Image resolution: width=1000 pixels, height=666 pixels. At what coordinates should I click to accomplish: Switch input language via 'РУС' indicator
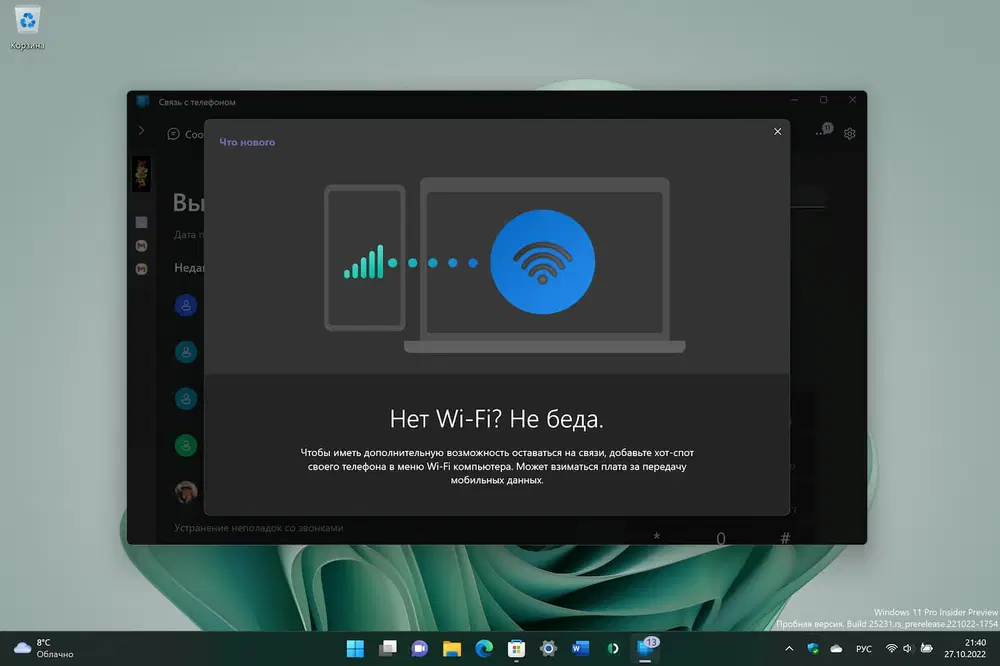[x=864, y=649]
